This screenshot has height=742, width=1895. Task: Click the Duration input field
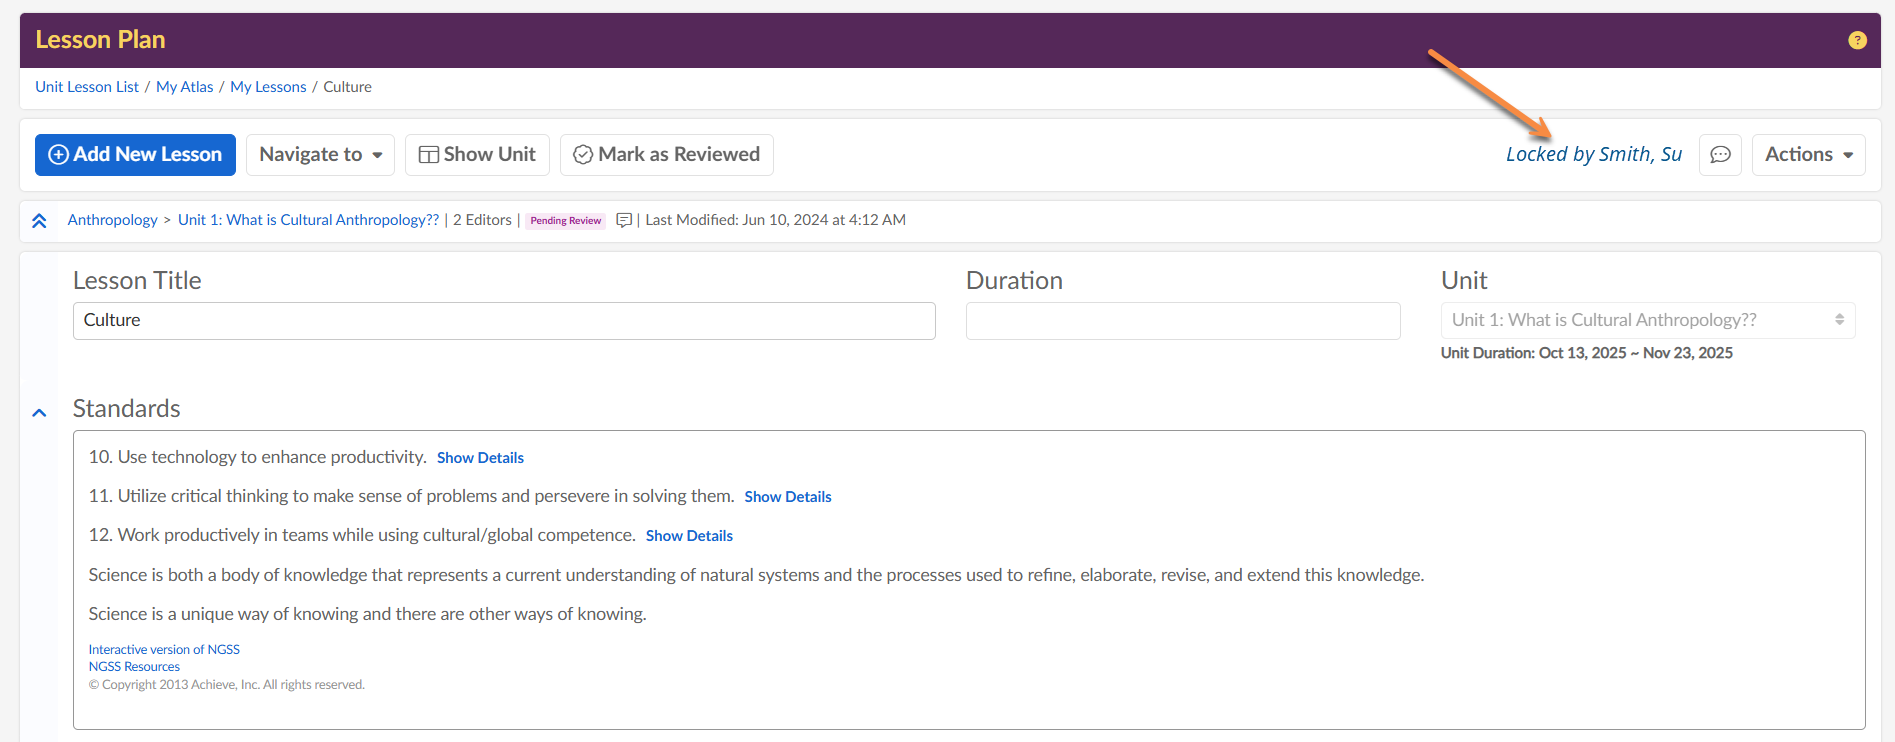coord(1182,321)
